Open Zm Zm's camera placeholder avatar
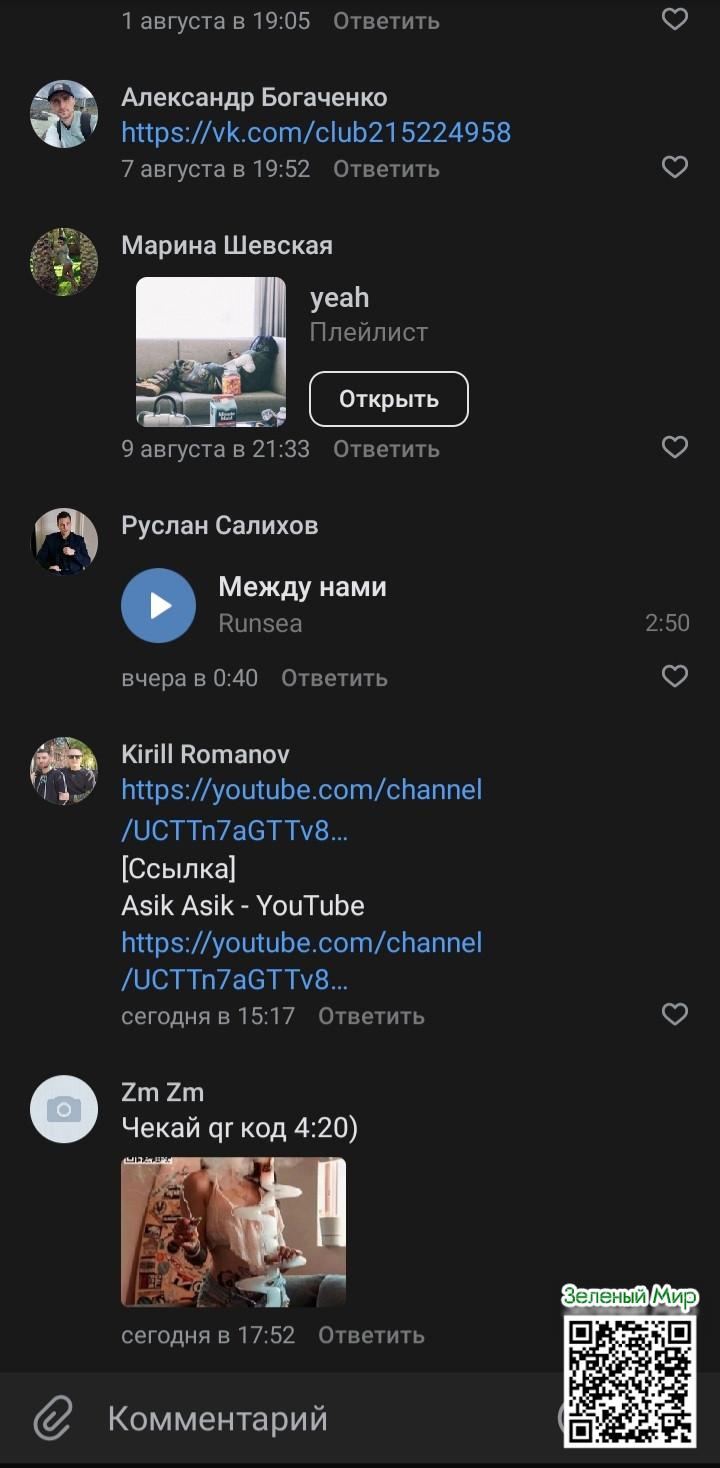The image size is (720, 1468). (64, 1109)
